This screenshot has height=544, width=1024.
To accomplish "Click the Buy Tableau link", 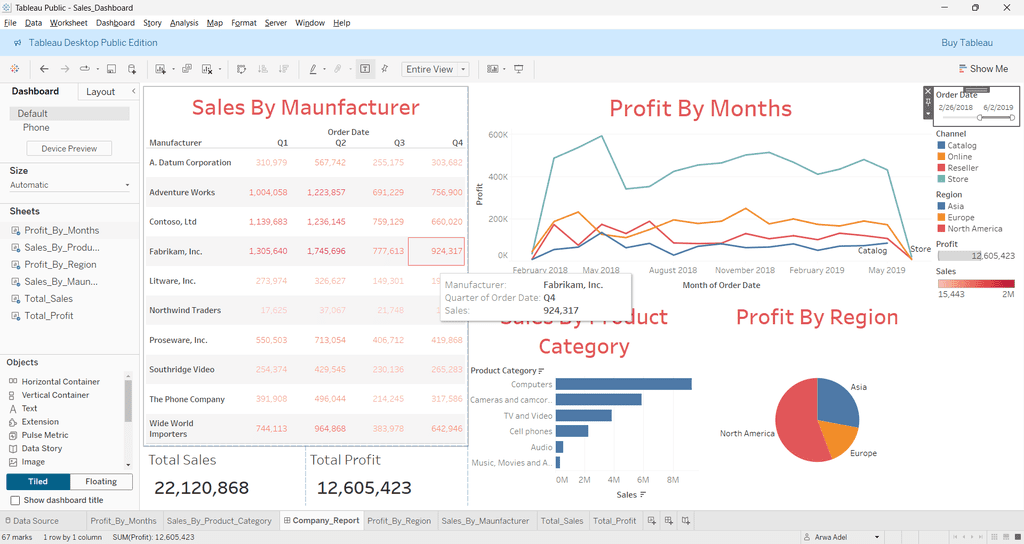I will [x=967, y=42].
